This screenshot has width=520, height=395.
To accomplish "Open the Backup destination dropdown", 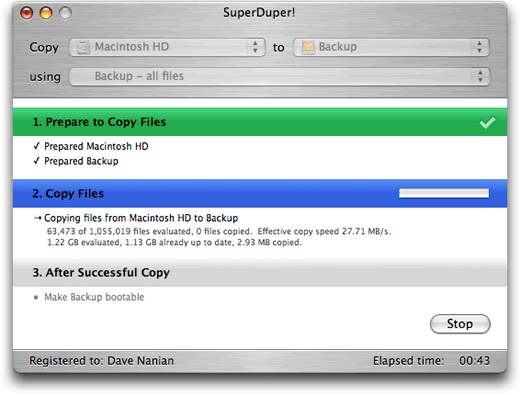I will pyautogui.click(x=391, y=47).
